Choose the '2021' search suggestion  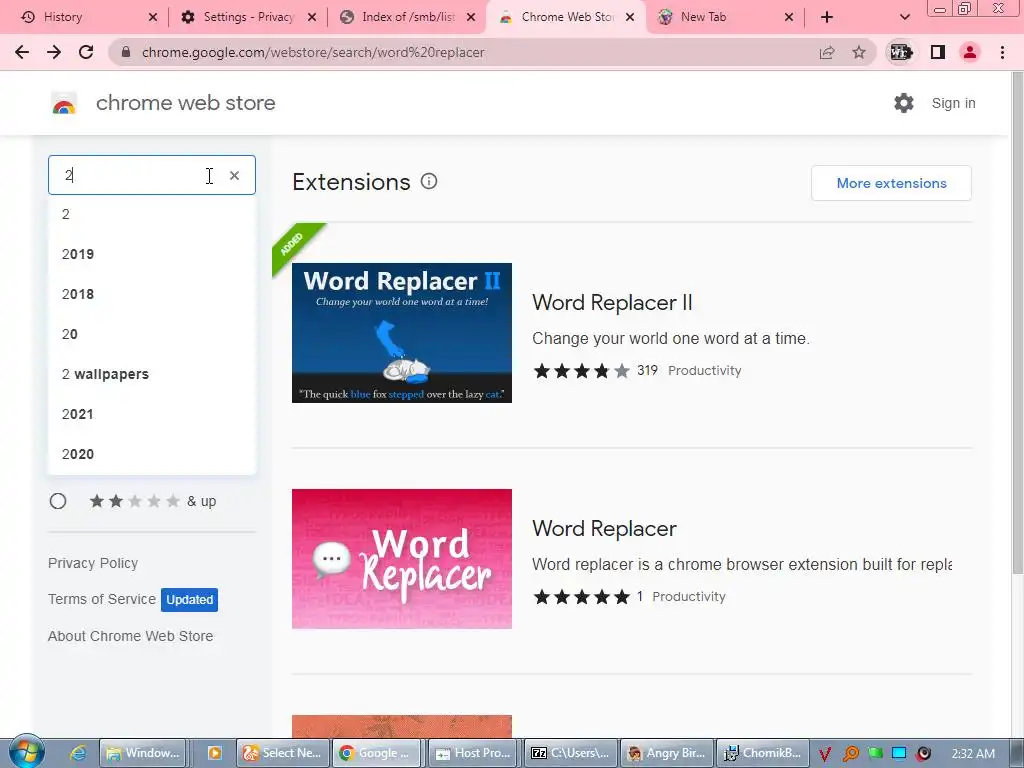pos(152,413)
